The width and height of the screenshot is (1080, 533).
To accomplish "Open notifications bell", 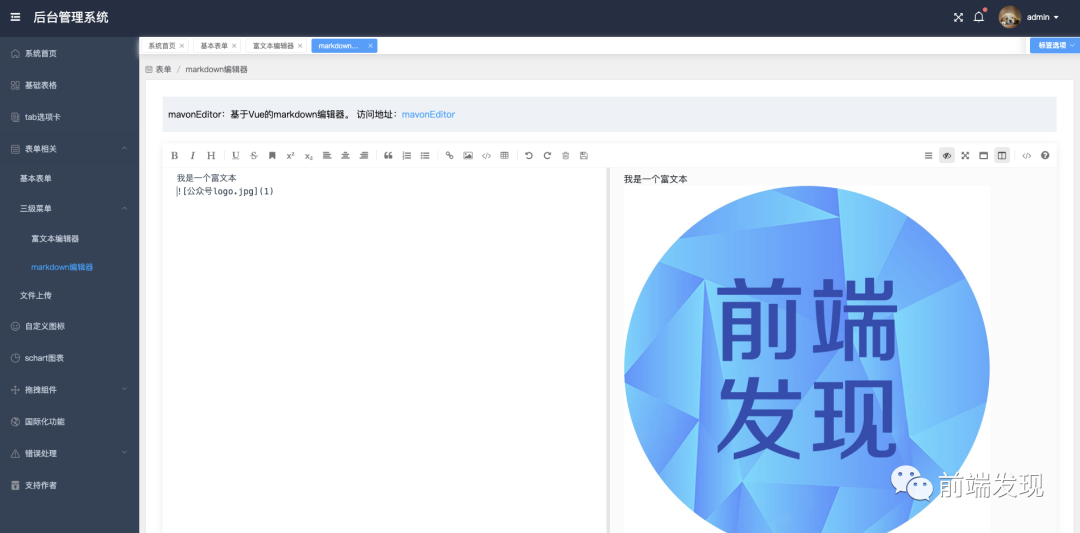I will coord(979,17).
